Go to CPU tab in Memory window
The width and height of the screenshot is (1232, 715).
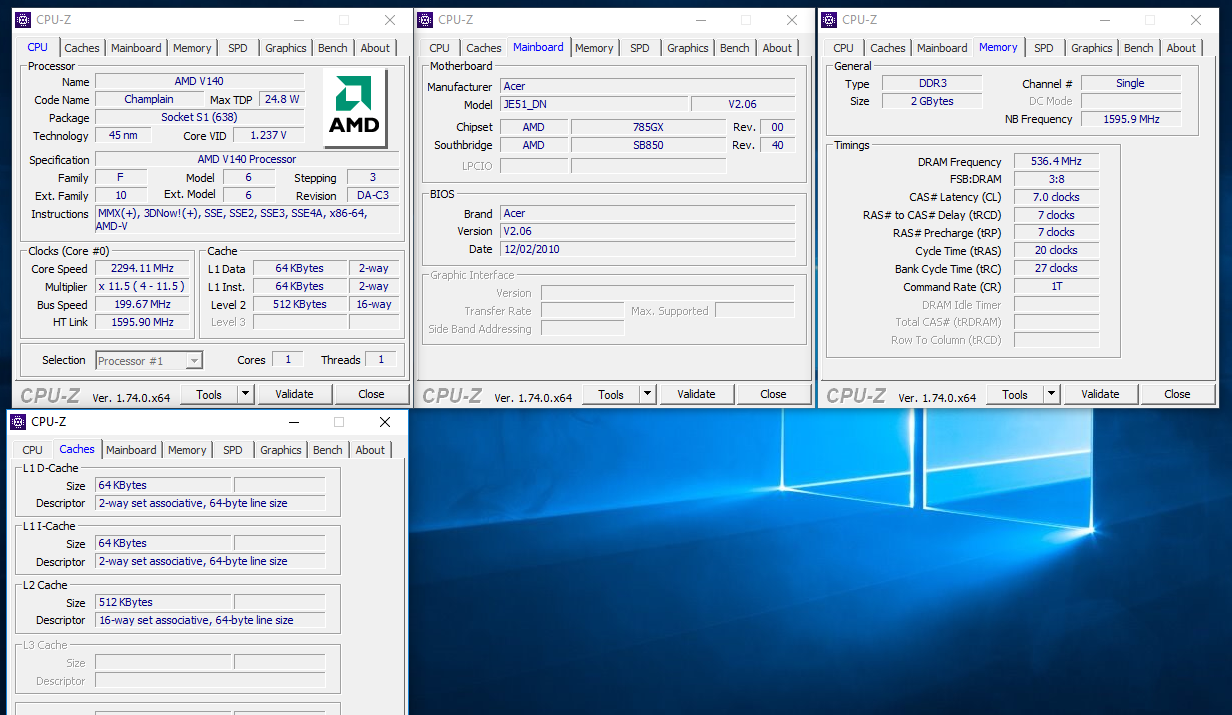tap(844, 48)
